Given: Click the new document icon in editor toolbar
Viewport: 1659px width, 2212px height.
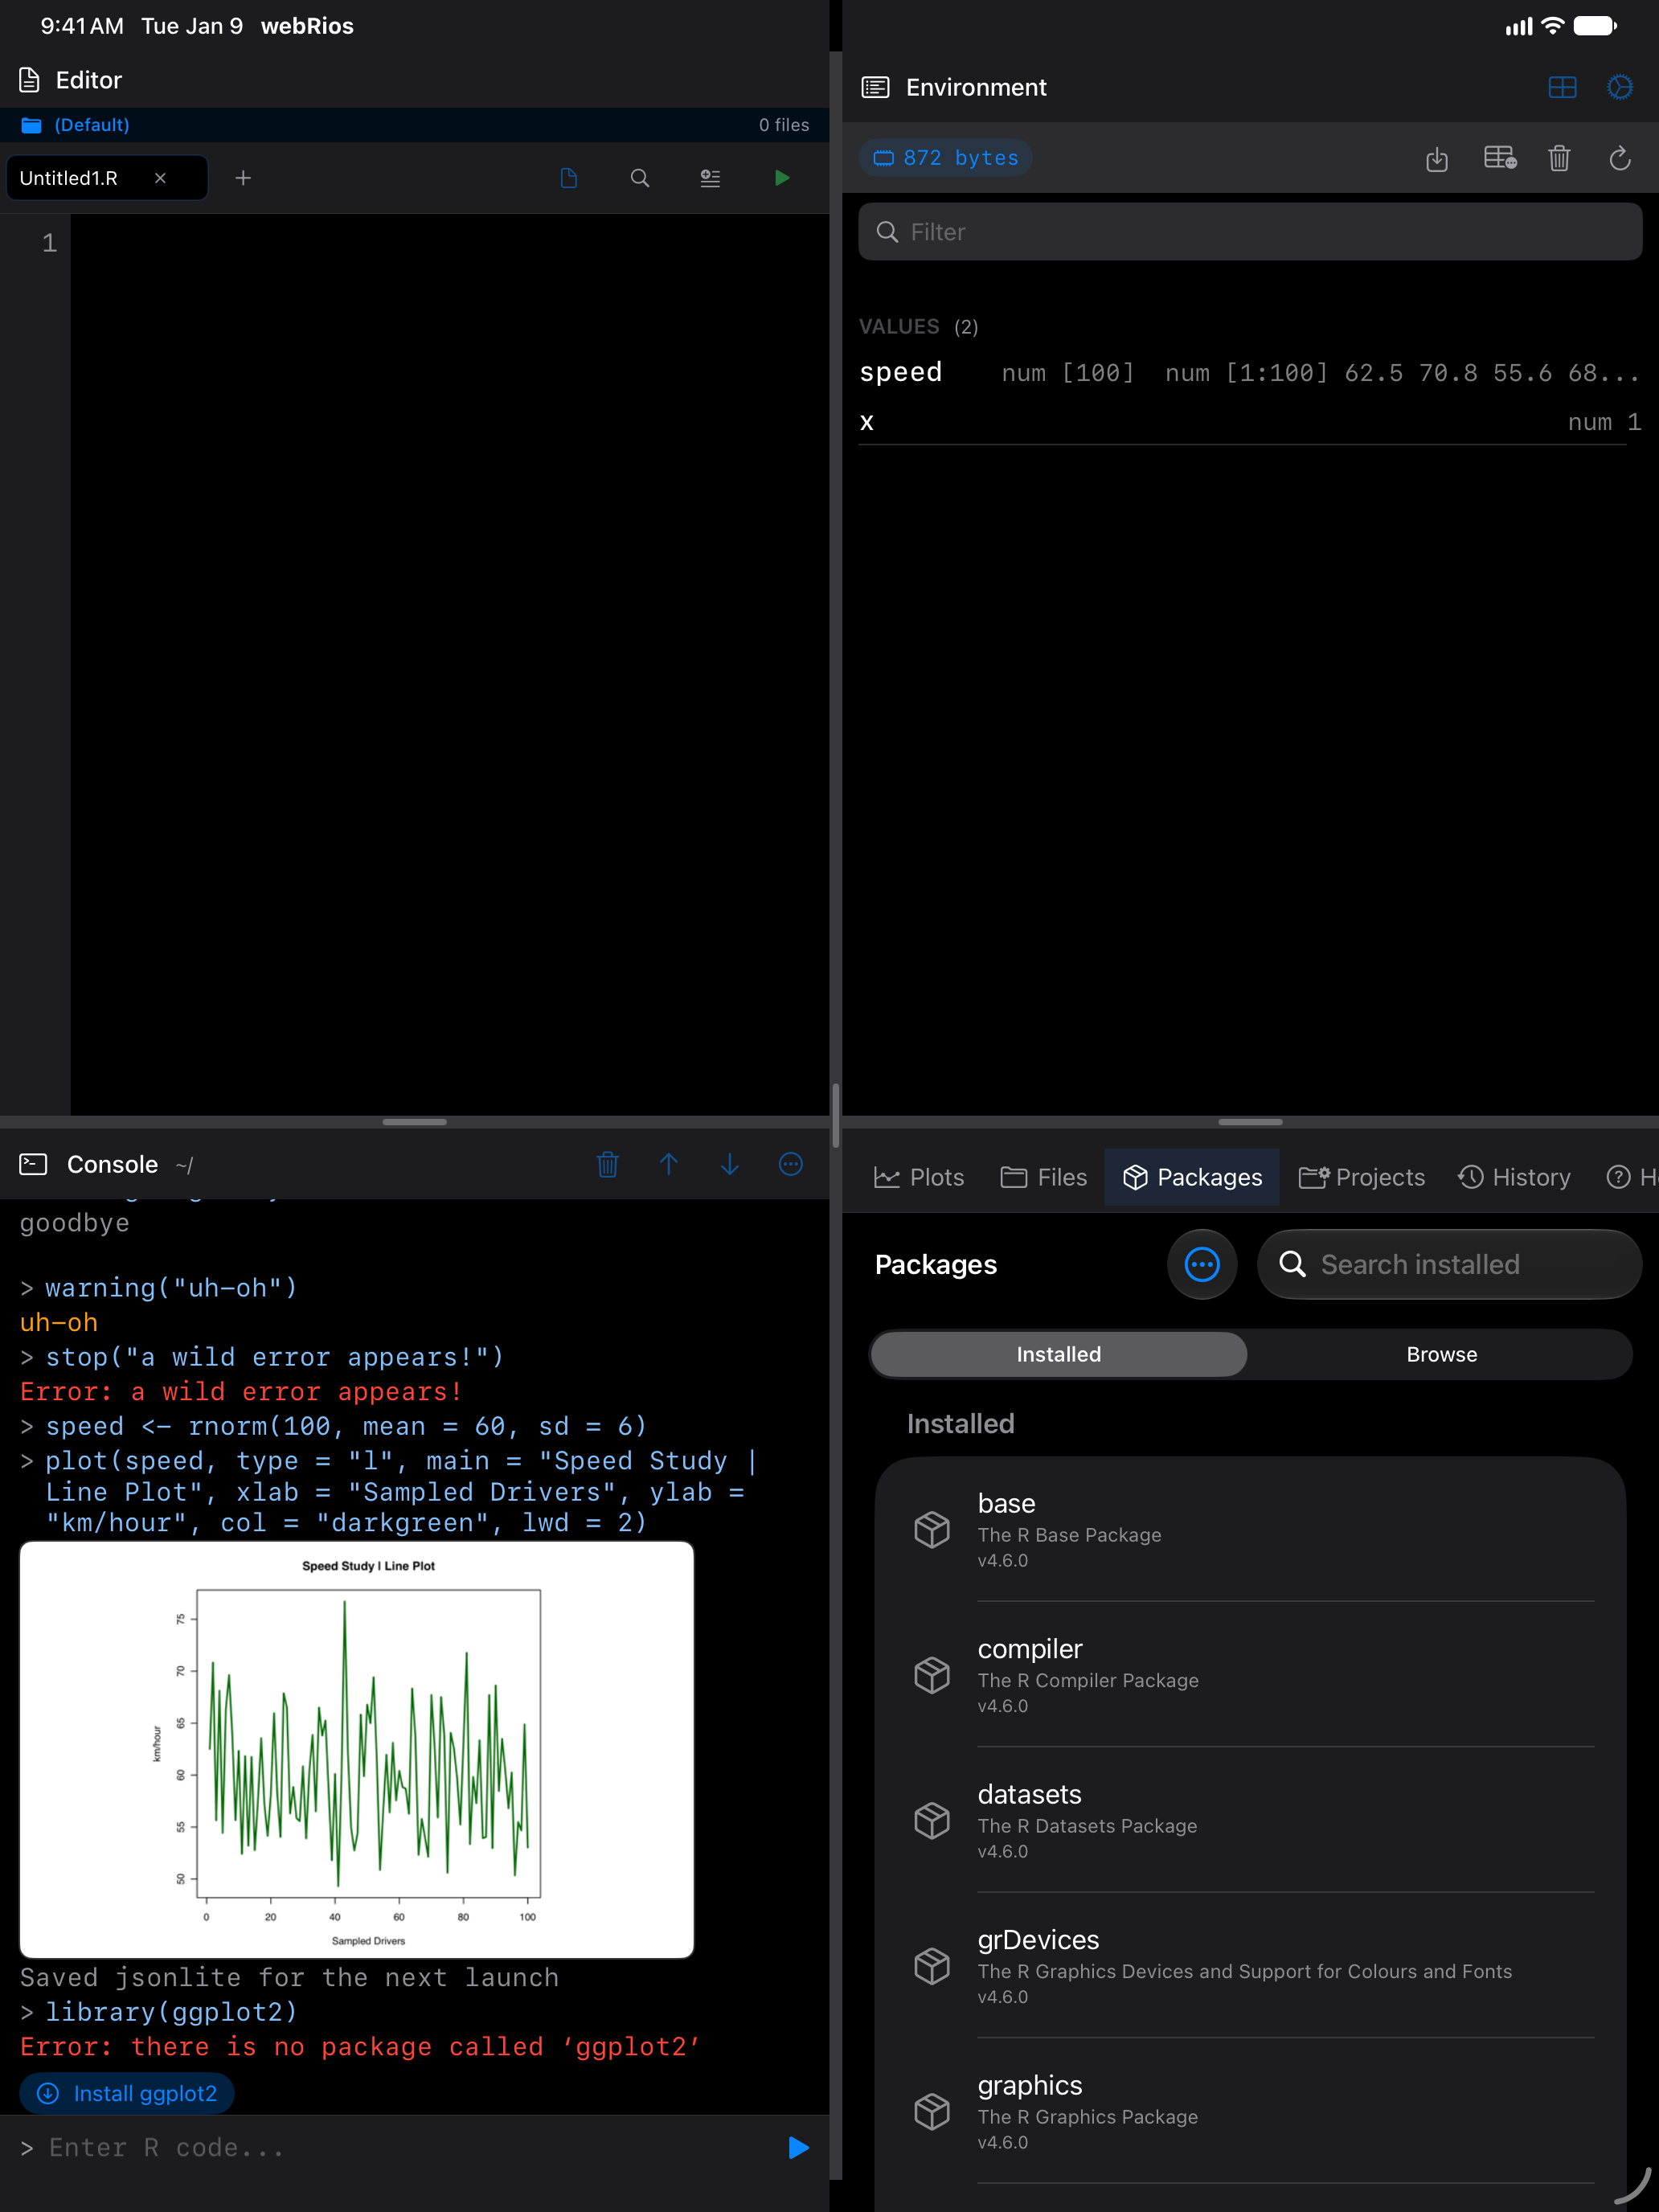Looking at the screenshot, I should (x=569, y=178).
